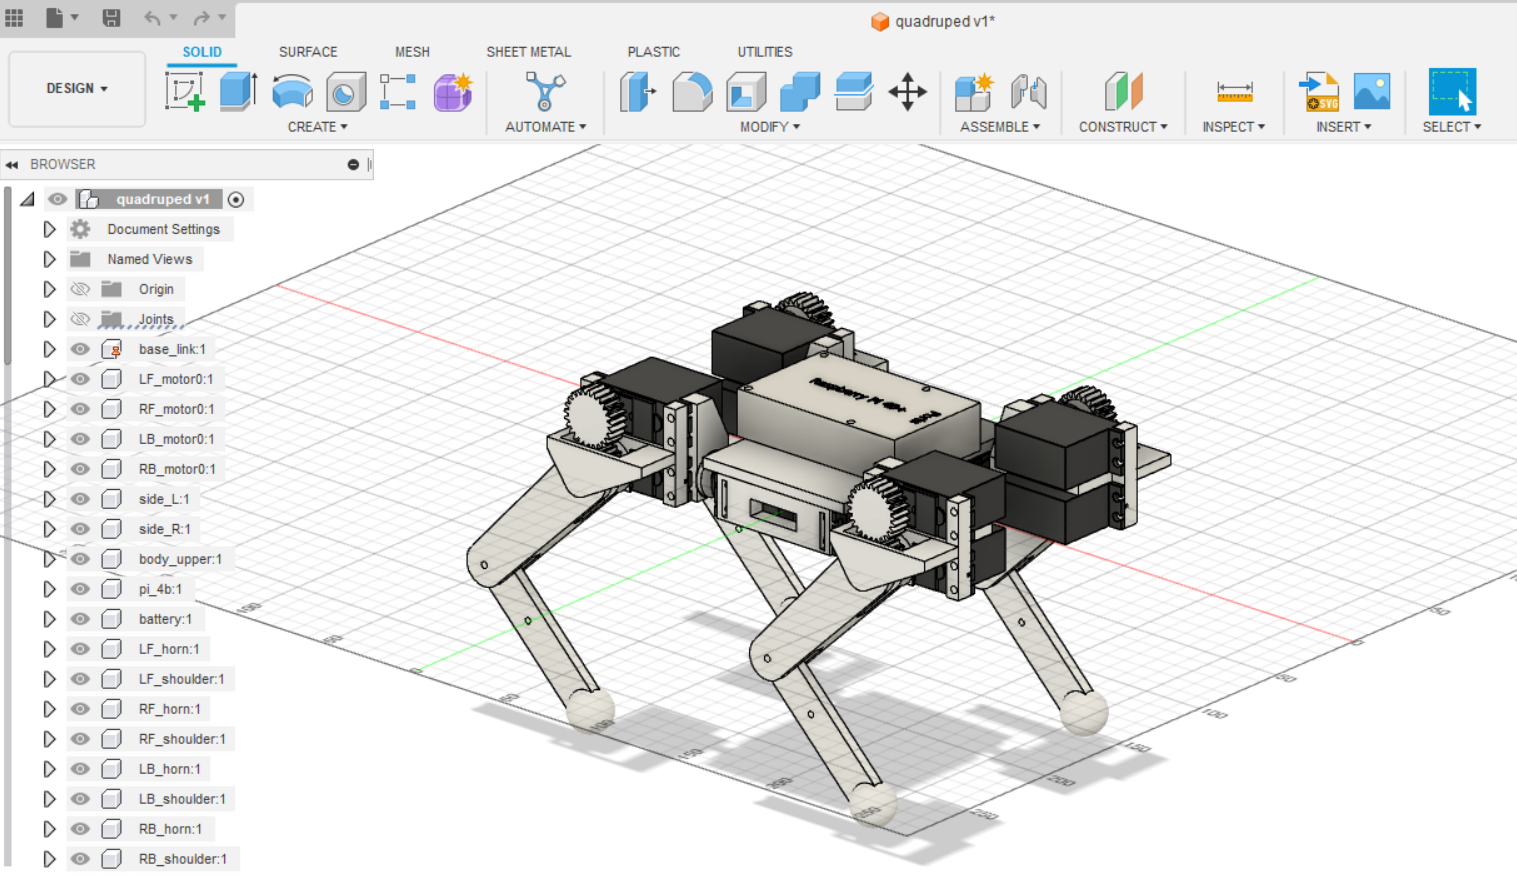Open the ASSEMBLE menu label
Screen dimensions: 1517x888
pyautogui.click(x=1000, y=127)
